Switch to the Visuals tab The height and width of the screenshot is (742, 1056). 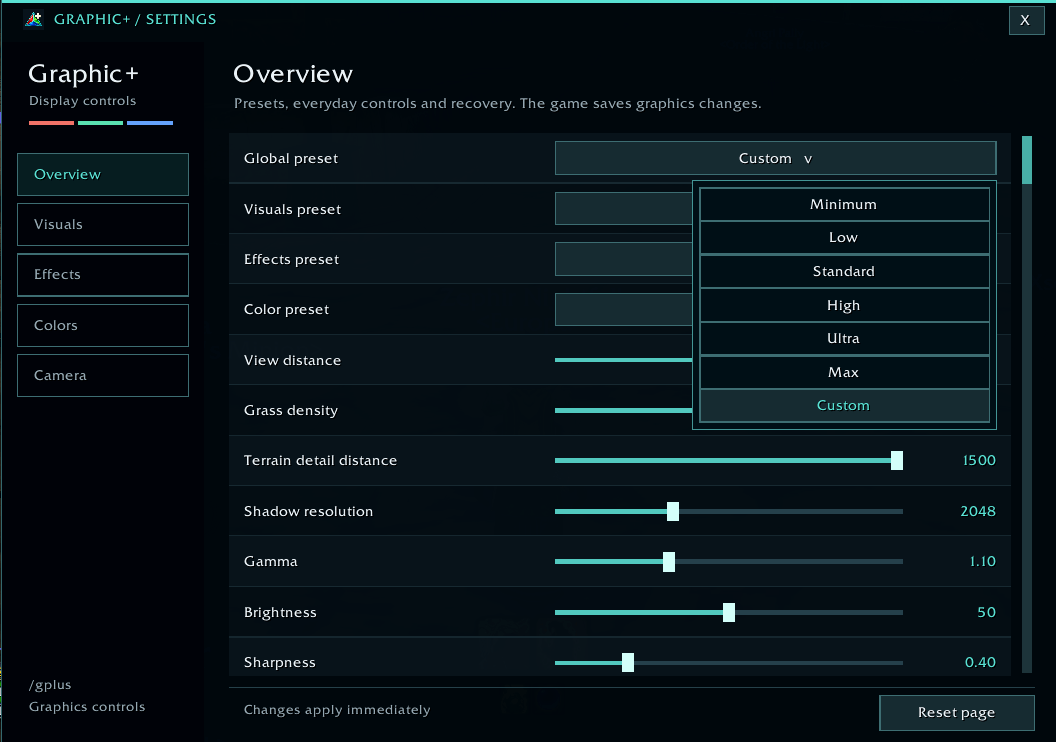pyautogui.click(x=103, y=224)
